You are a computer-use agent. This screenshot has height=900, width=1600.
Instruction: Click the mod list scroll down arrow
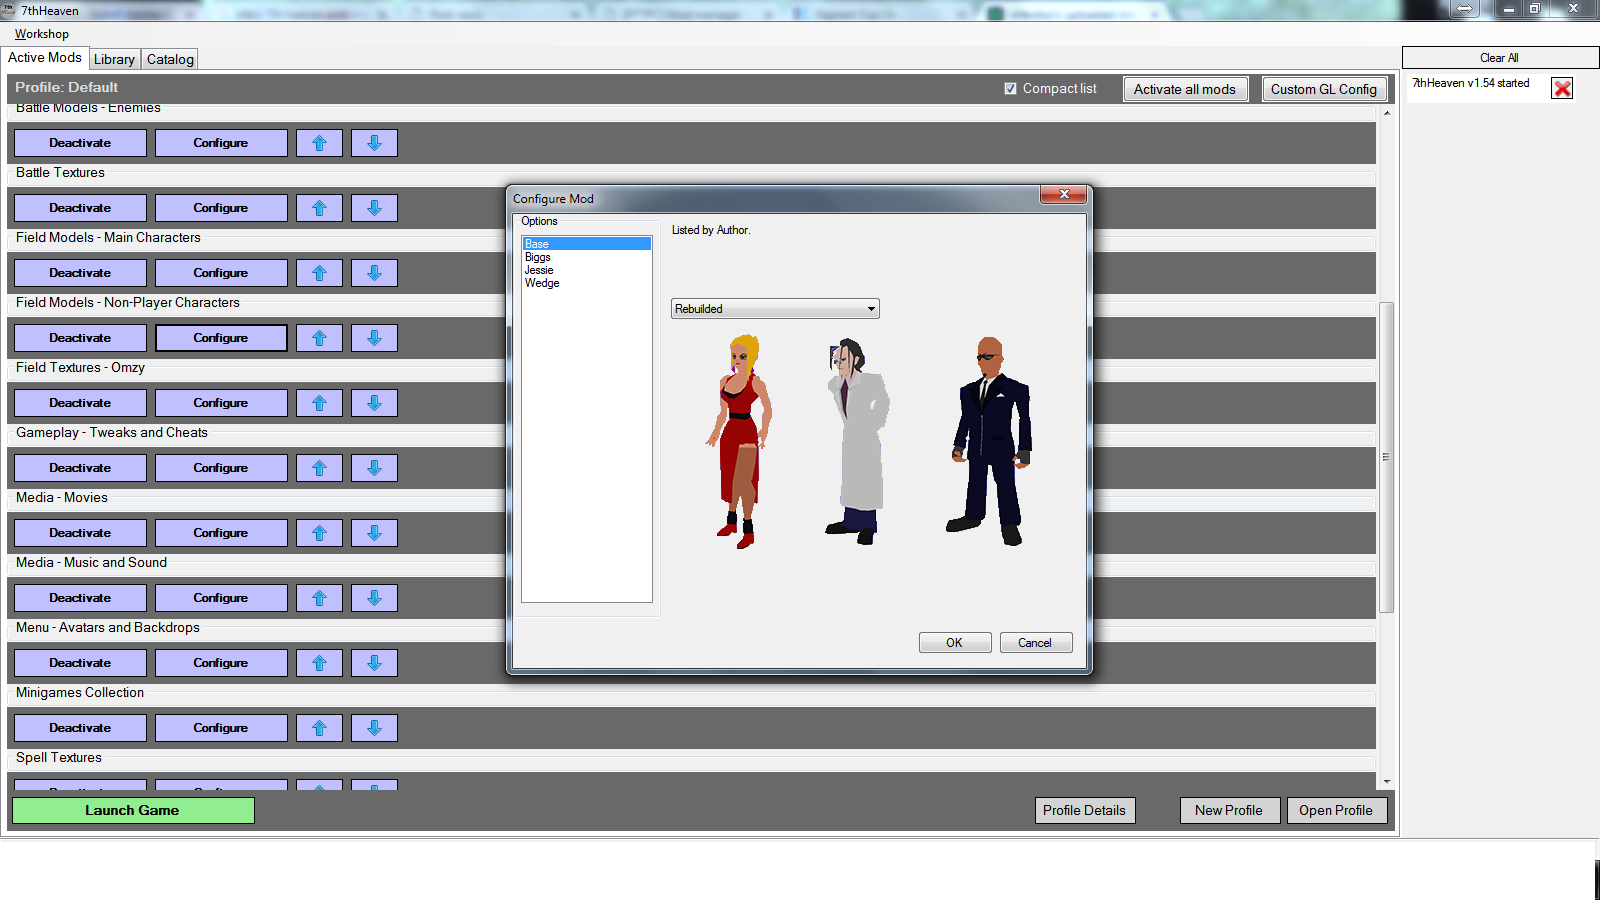tap(1386, 782)
